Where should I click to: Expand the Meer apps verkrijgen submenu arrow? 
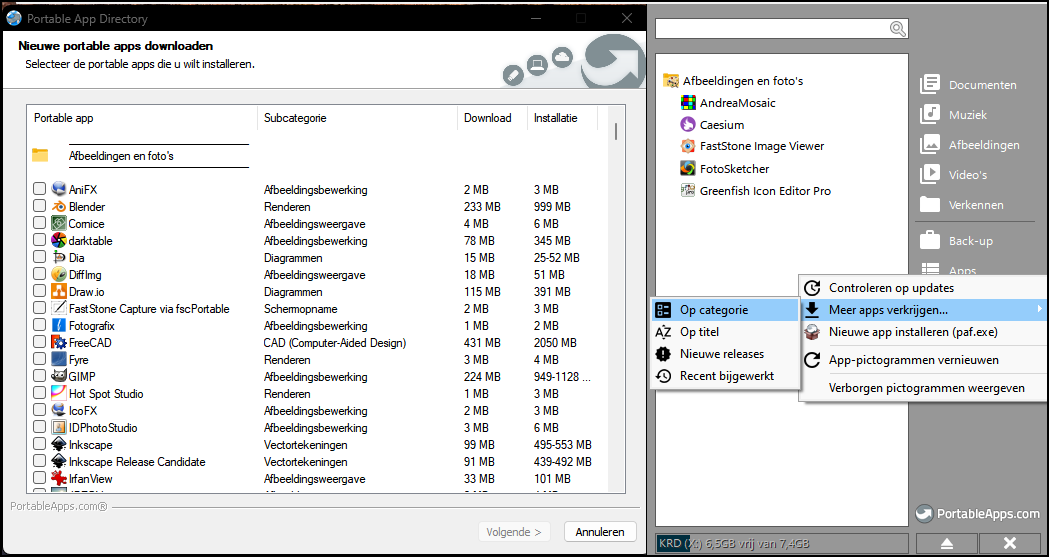[1039, 309]
